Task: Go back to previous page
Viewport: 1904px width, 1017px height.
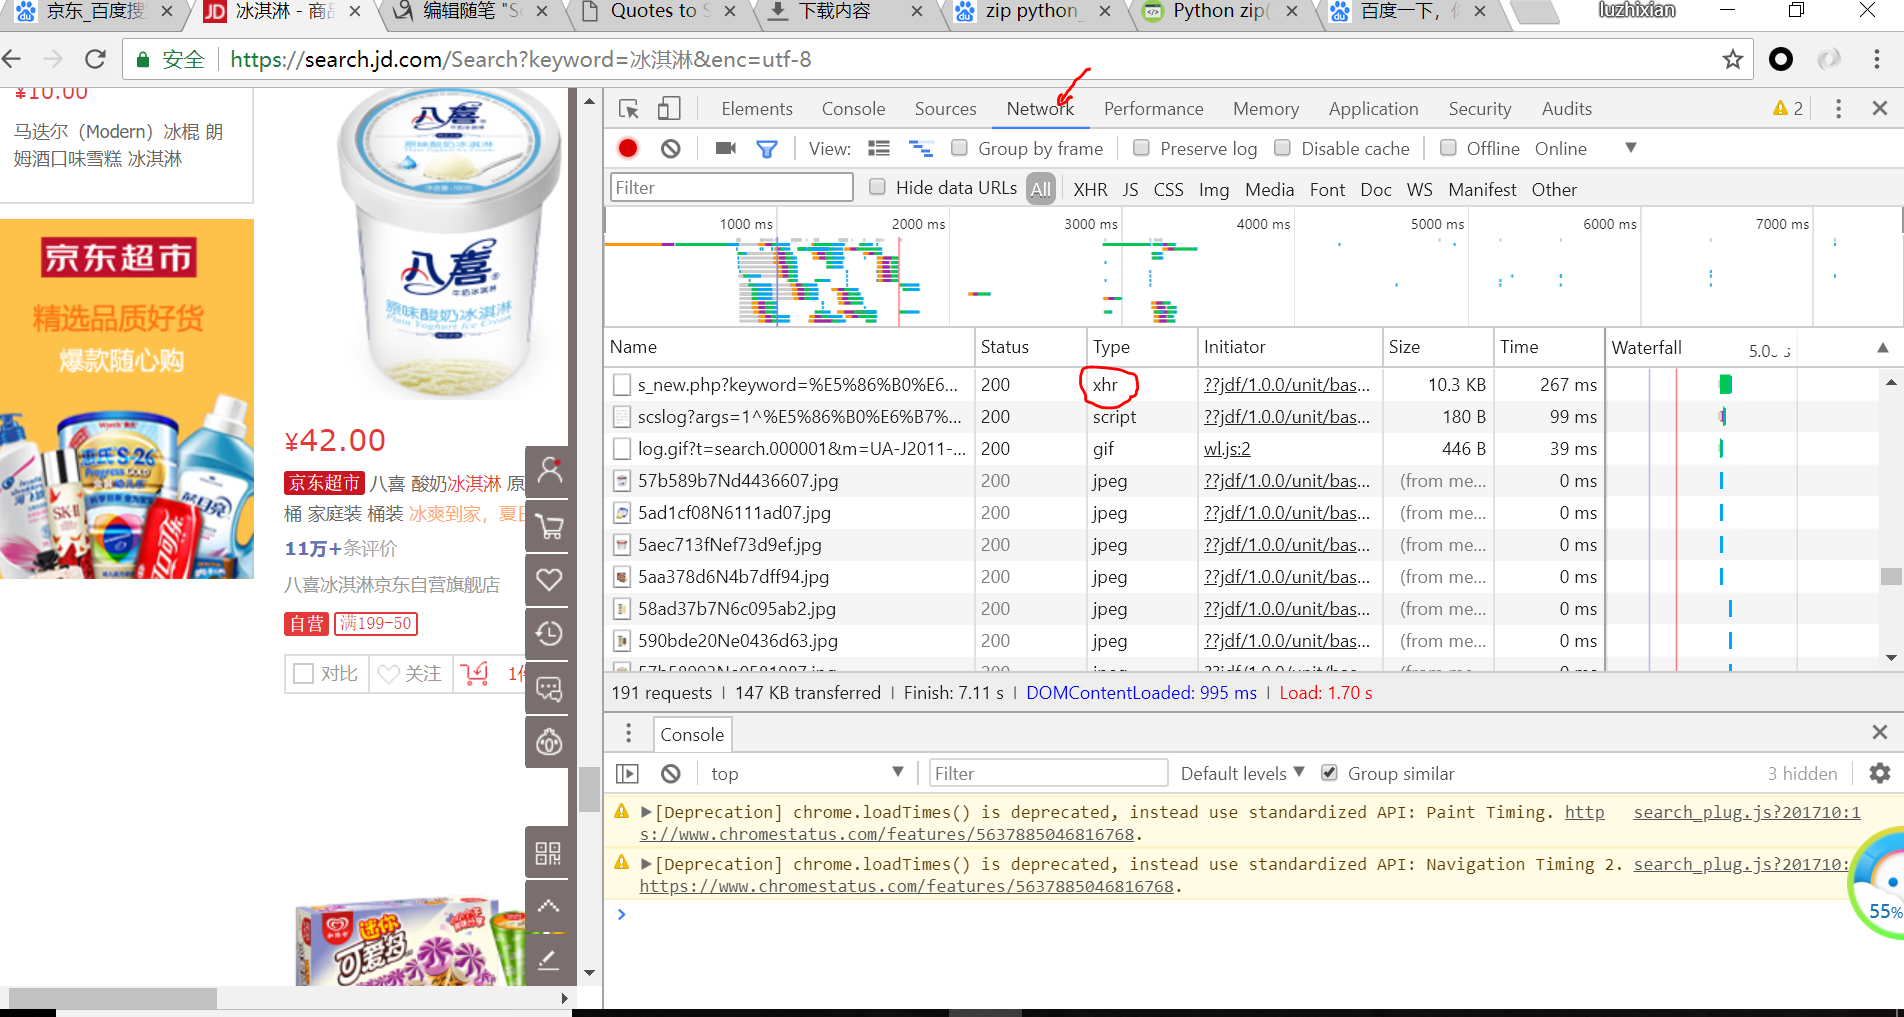Action: 12,59
